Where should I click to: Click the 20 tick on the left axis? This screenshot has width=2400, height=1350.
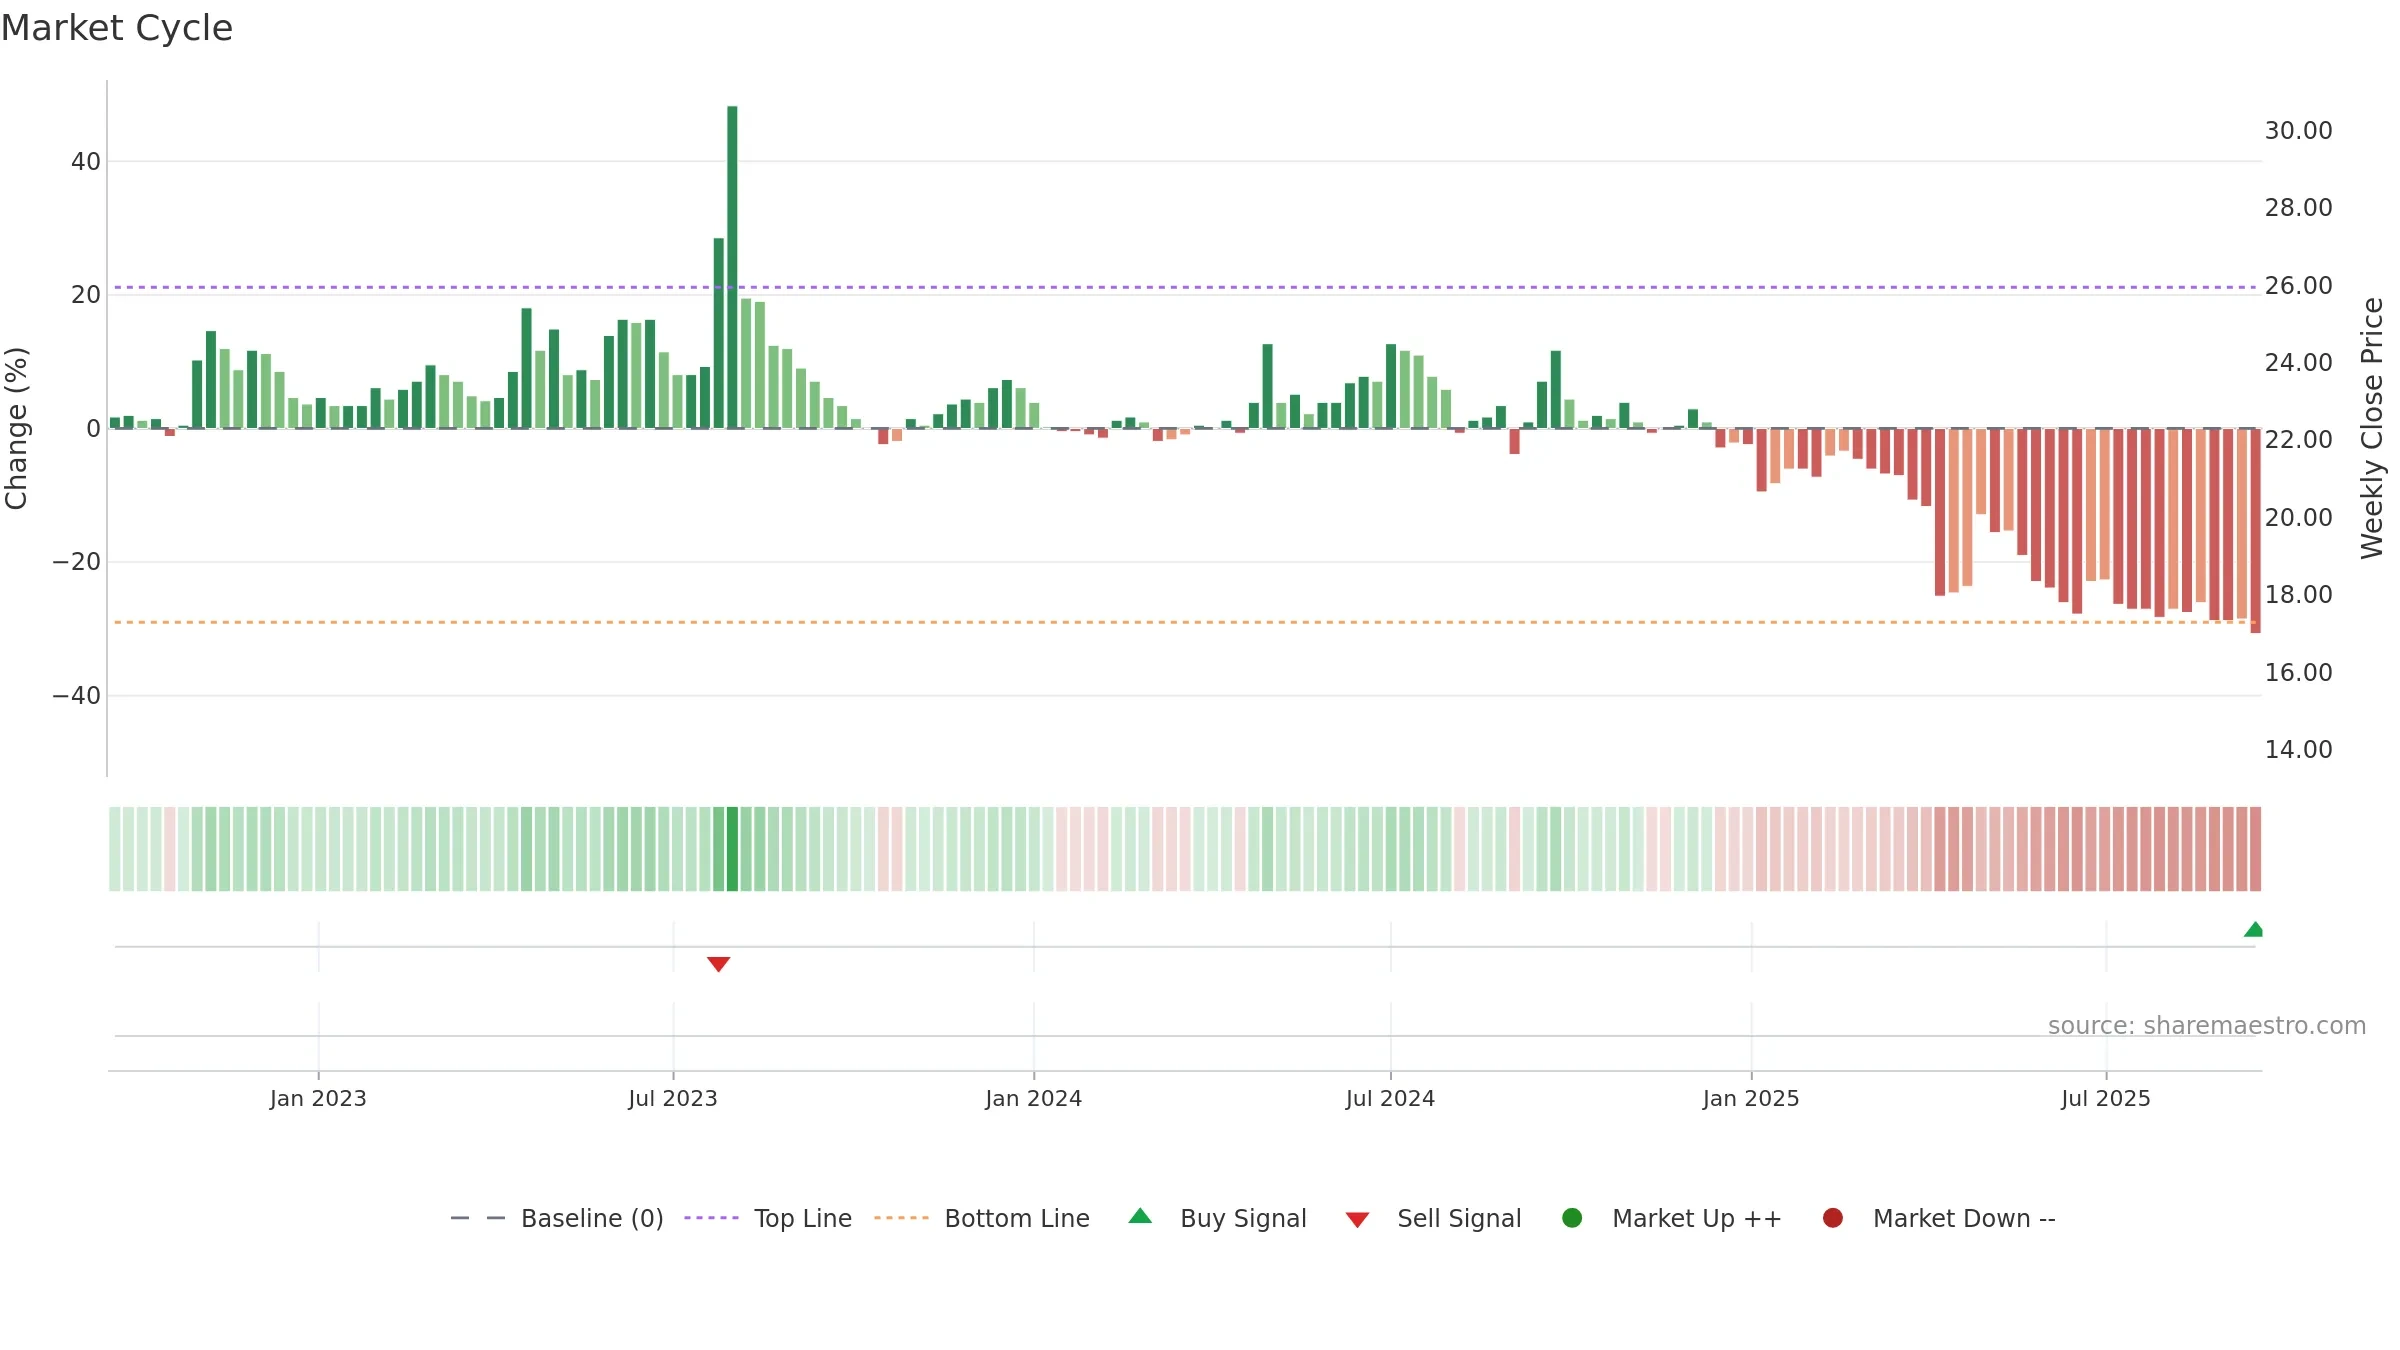click(x=86, y=295)
